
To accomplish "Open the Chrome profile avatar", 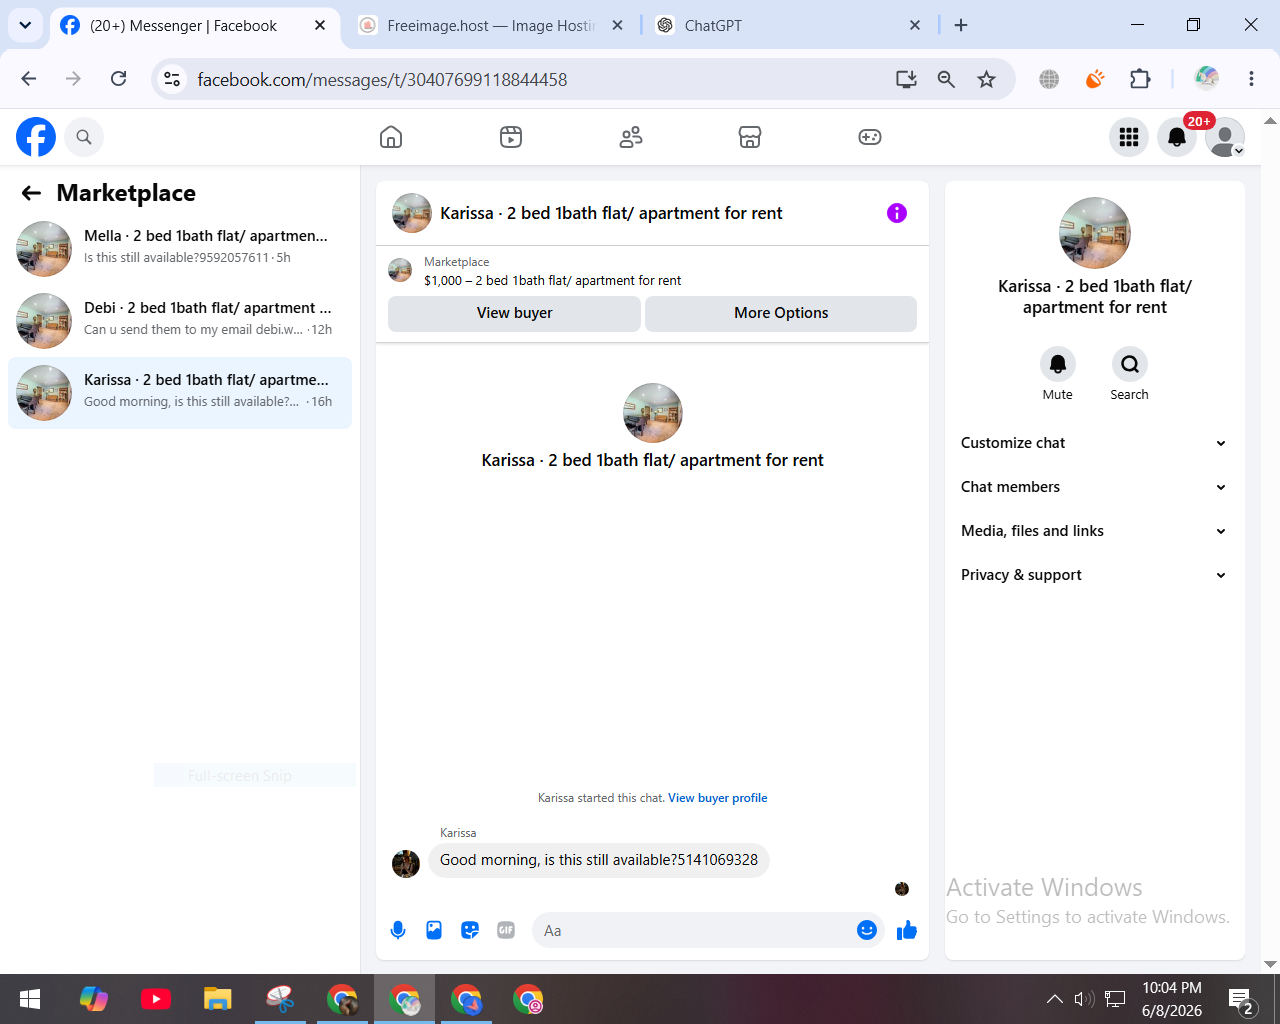I will 1207,79.
